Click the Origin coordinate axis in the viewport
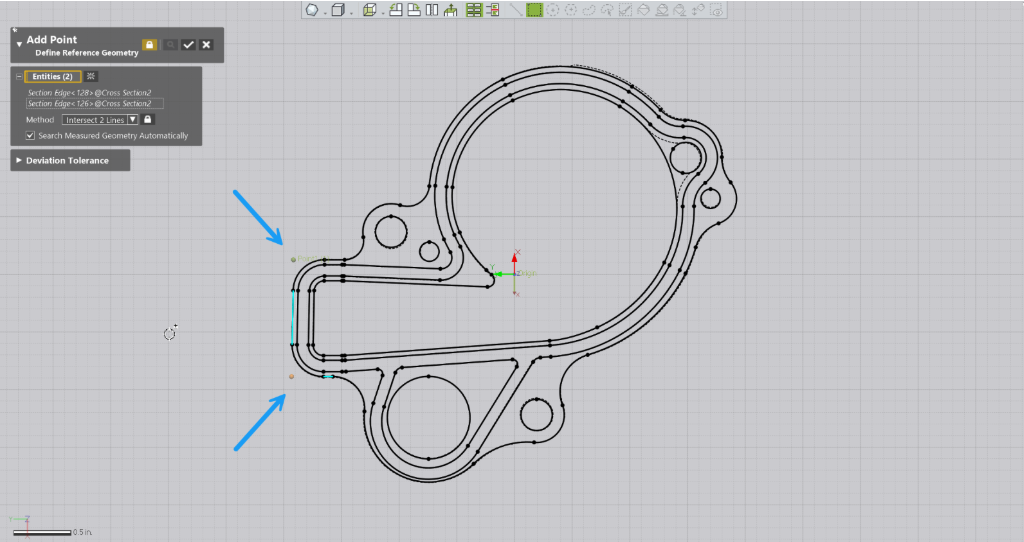Image resolution: width=1024 pixels, height=542 pixels. [x=515, y=274]
